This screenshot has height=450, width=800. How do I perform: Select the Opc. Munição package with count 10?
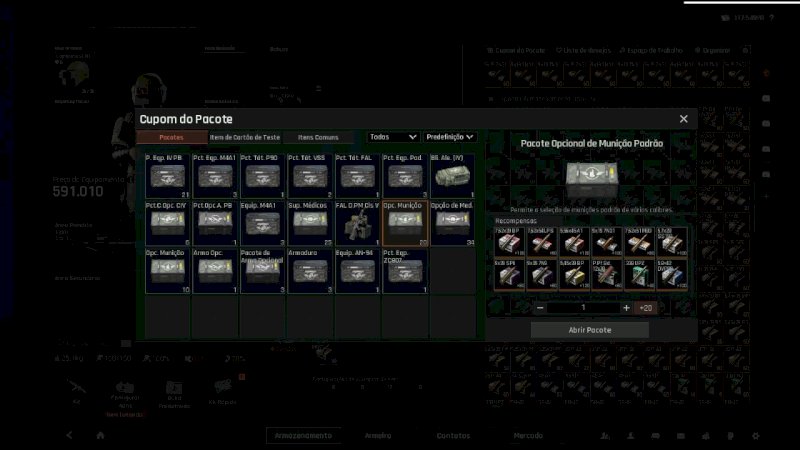click(x=167, y=271)
